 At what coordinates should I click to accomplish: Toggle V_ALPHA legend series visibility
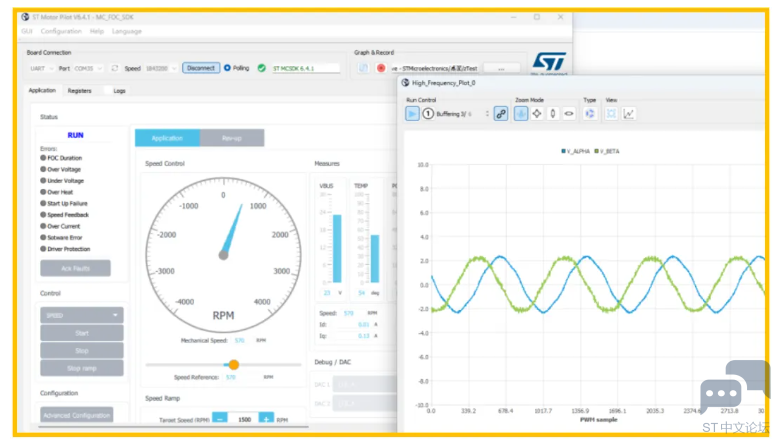point(575,151)
